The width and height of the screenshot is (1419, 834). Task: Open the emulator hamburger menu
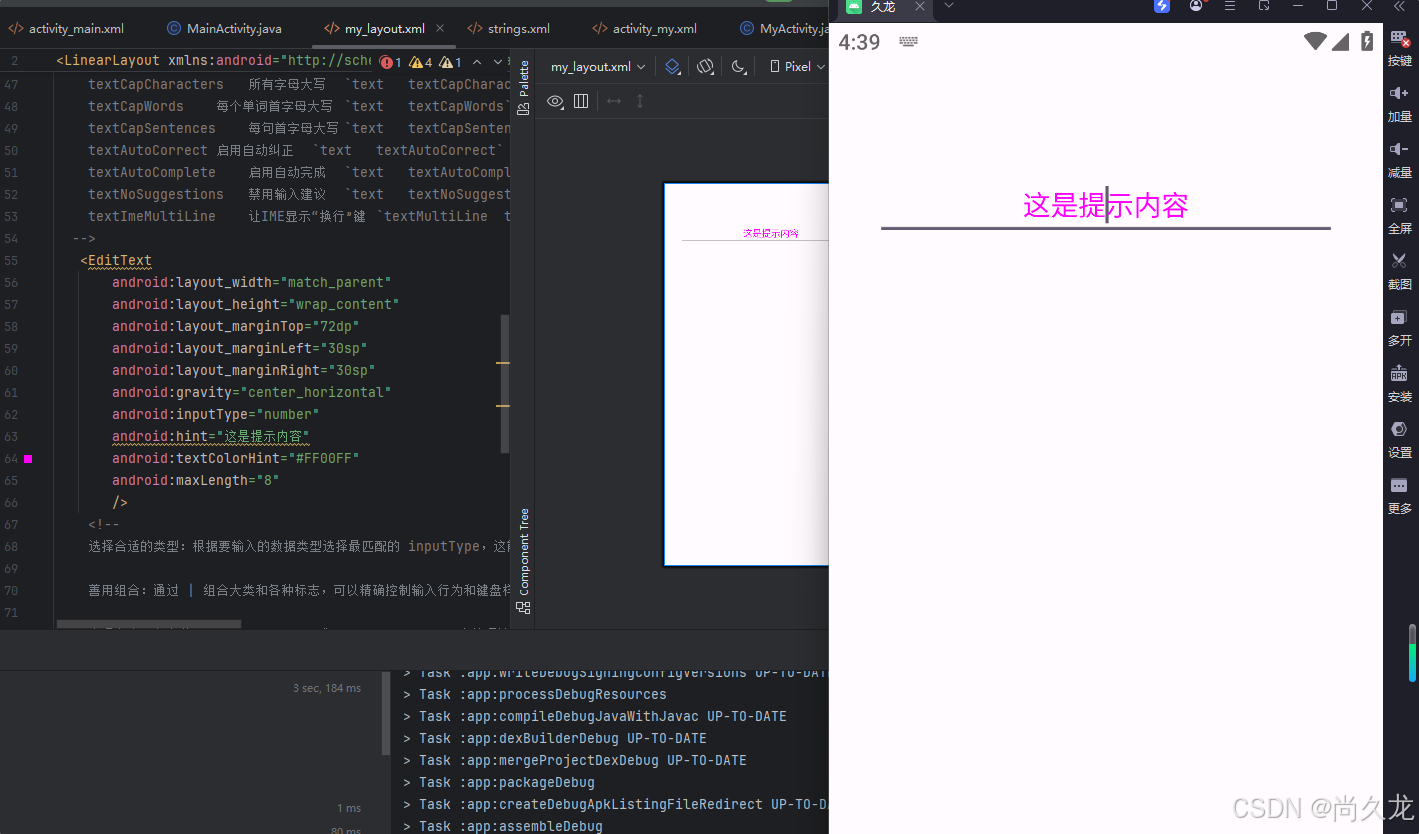click(x=1230, y=6)
